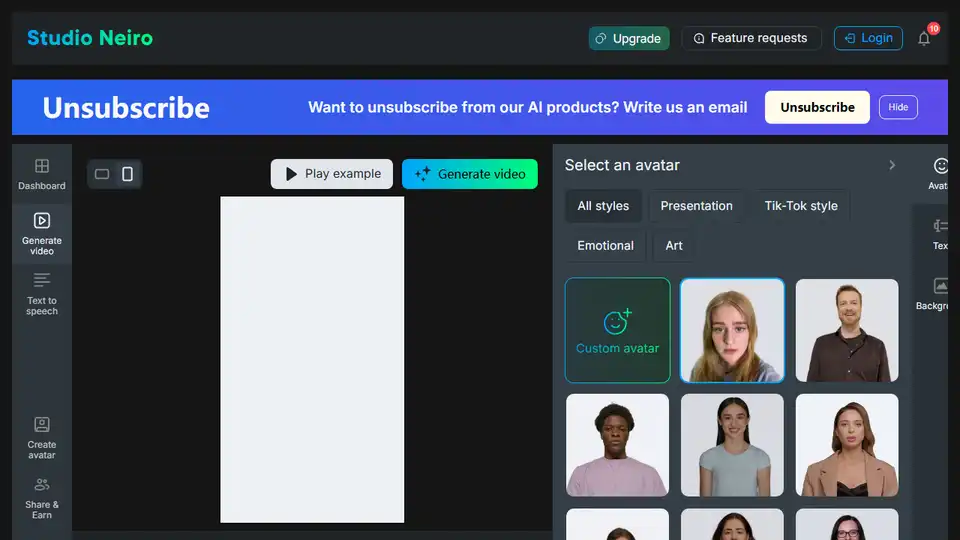The image size is (960, 540).
Task: Open the Dashboard sidebar item
Action: 42,174
